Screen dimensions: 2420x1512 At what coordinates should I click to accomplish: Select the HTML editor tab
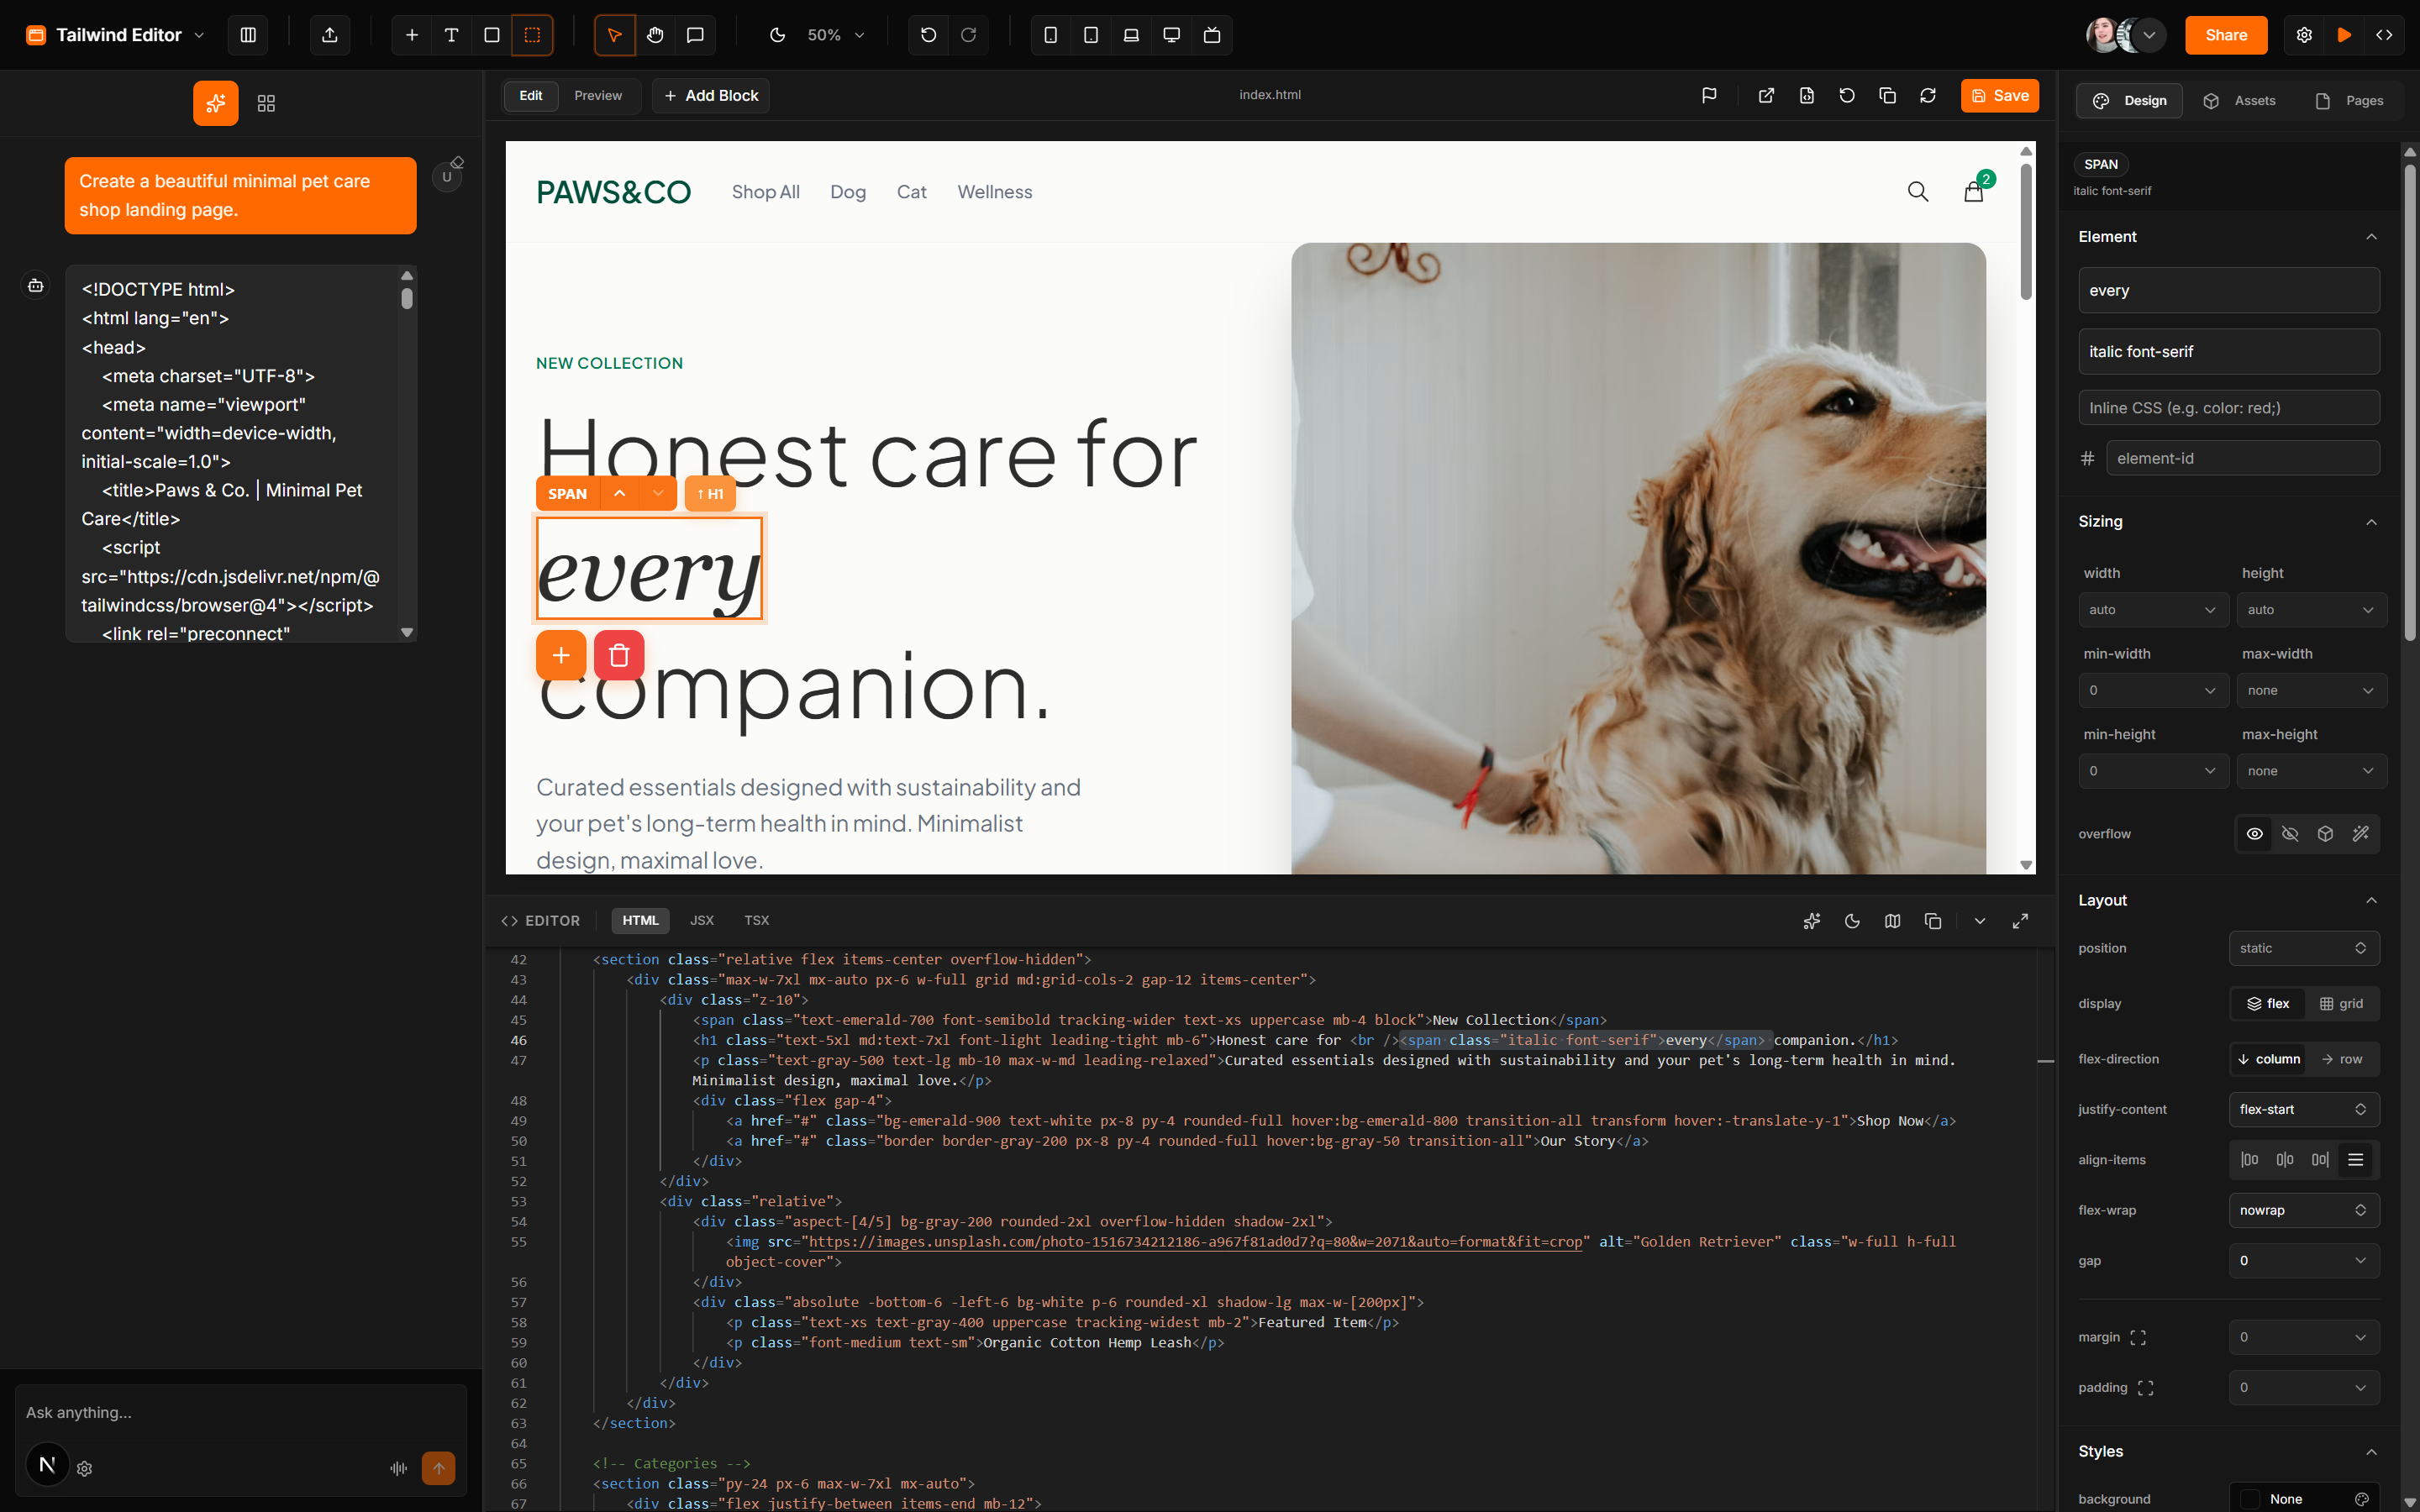640,921
